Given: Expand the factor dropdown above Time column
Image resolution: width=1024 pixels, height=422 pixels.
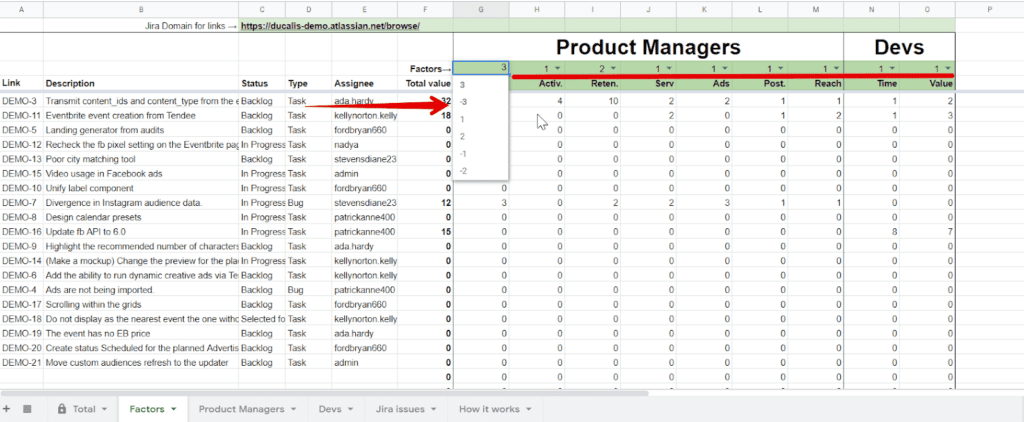Looking at the screenshot, I should click(895, 68).
